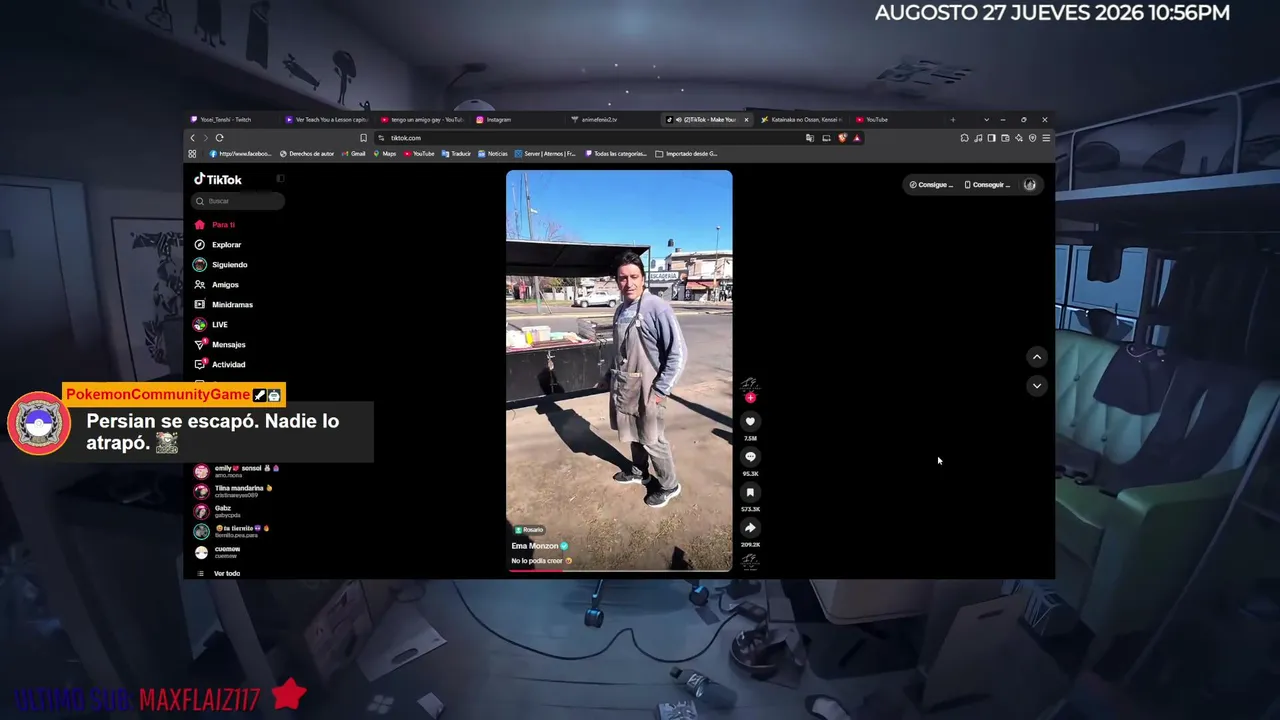Viewport: 1280px width, 720px height.
Task: Share the TikTok video with the arrow icon
Action: tap(750, 528)
